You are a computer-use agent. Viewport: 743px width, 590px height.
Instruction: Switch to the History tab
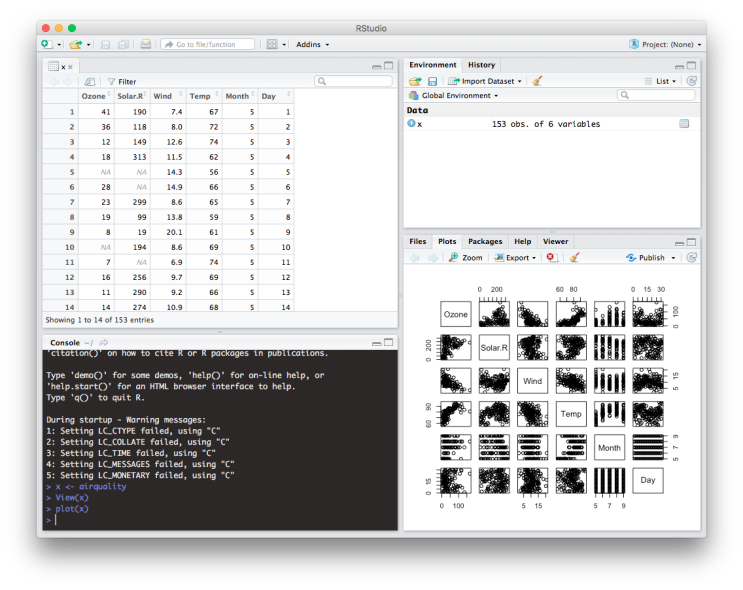tap(481, 65)
